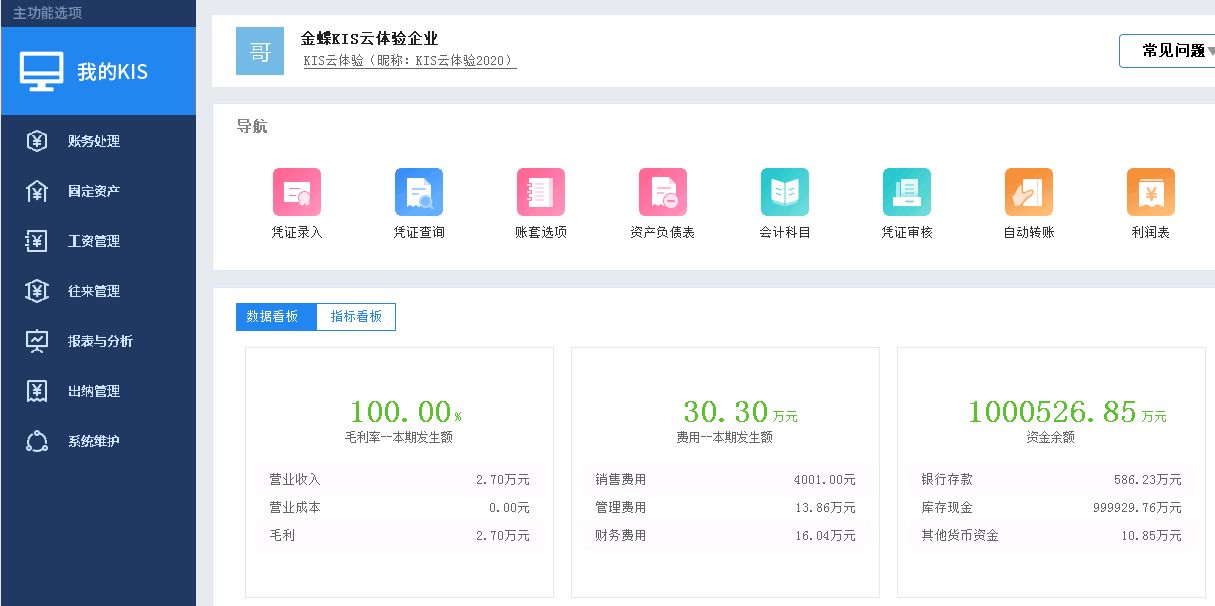Screen dimensions: 1215x606
Task: Open the 凭证录入 voucher entry icon
Action: [x=297, y=192]
